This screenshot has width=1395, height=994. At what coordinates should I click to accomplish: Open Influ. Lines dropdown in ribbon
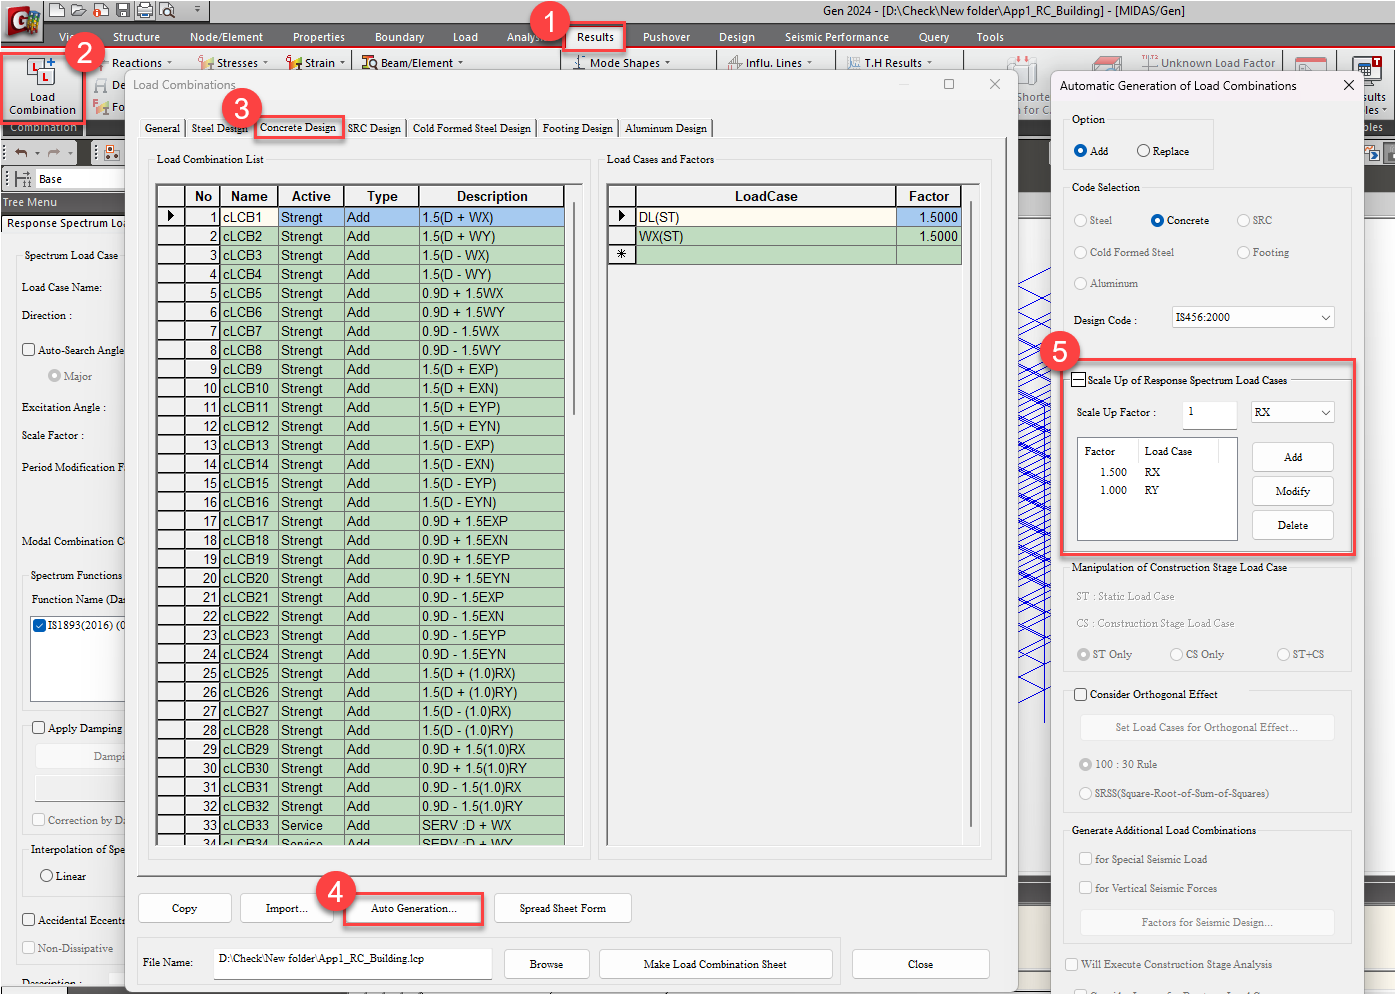(770, 63)
